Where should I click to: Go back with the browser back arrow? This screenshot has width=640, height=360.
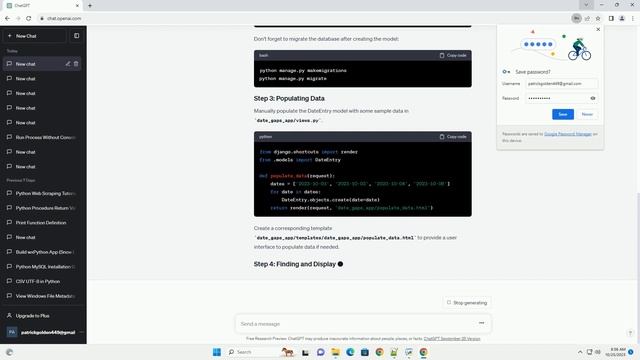point(7,18)
